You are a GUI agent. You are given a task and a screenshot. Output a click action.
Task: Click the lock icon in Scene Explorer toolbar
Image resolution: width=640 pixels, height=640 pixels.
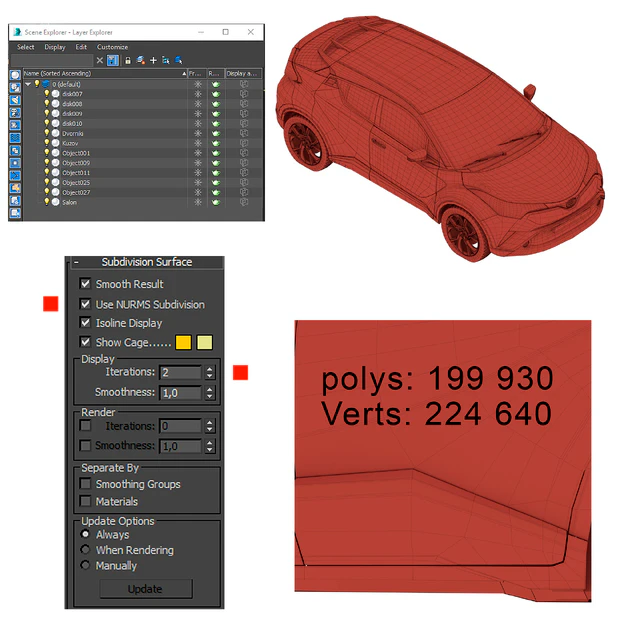tap(128, 60)
